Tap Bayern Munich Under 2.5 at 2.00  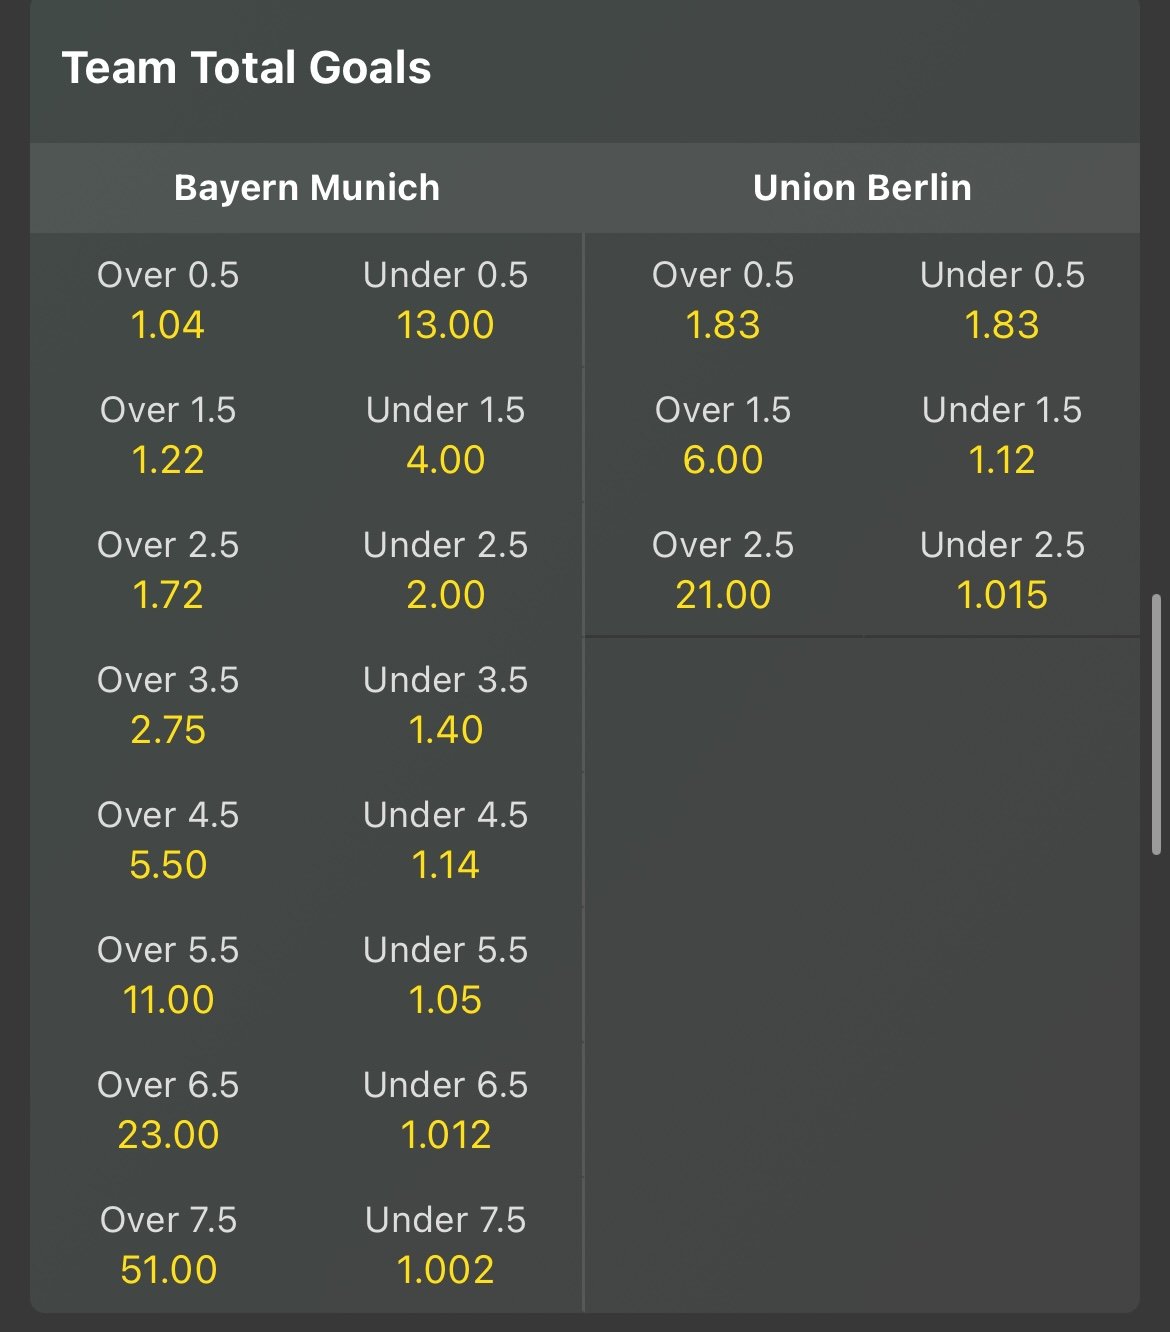[445, 571]
